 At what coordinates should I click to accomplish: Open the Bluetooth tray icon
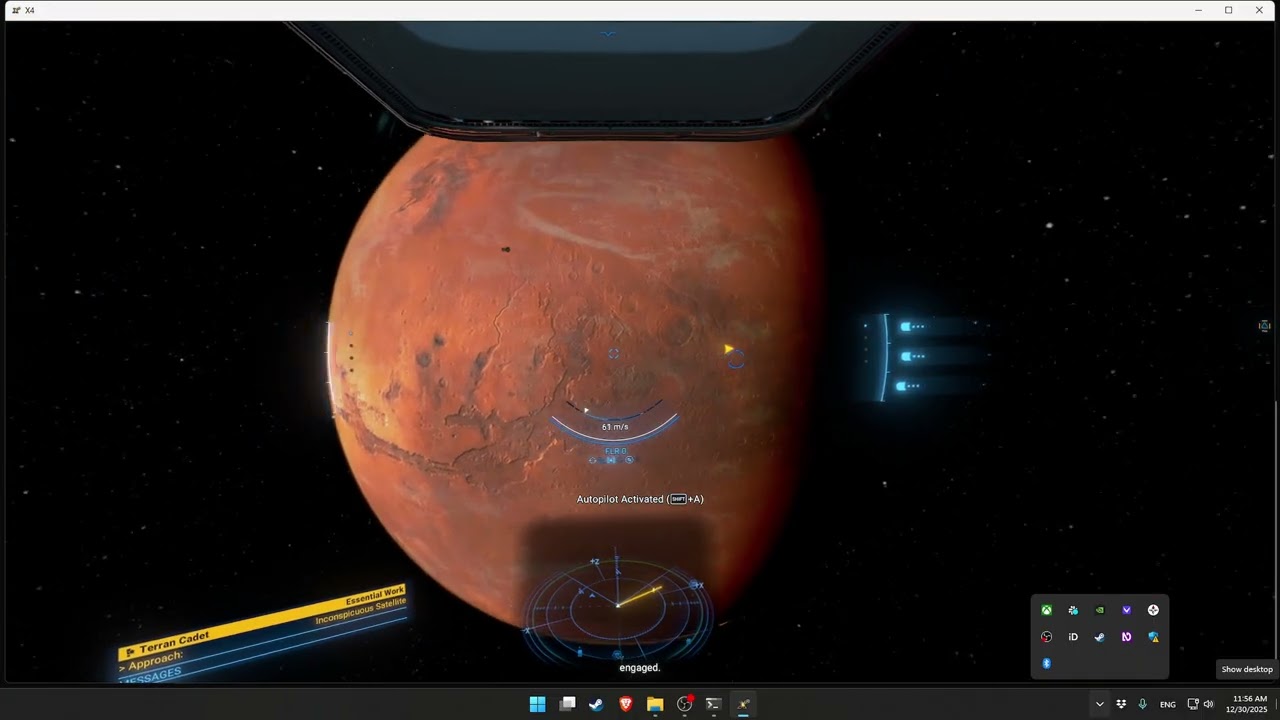pyautogui.click(x=1046, y=664)
